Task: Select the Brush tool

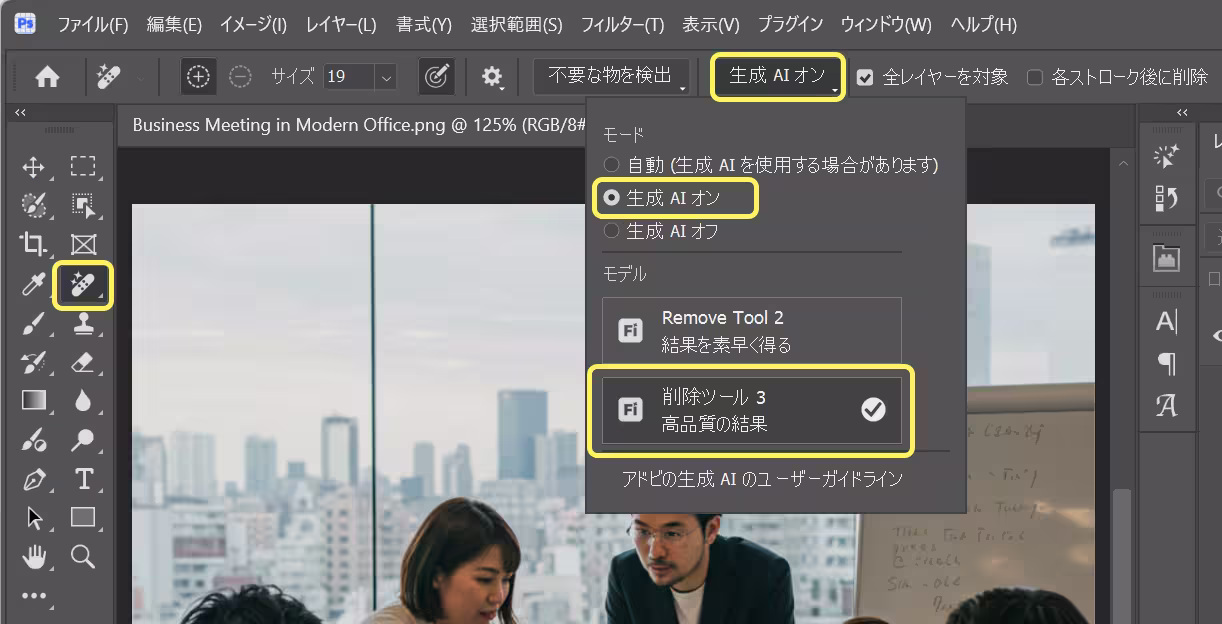Action: point(33,323)
